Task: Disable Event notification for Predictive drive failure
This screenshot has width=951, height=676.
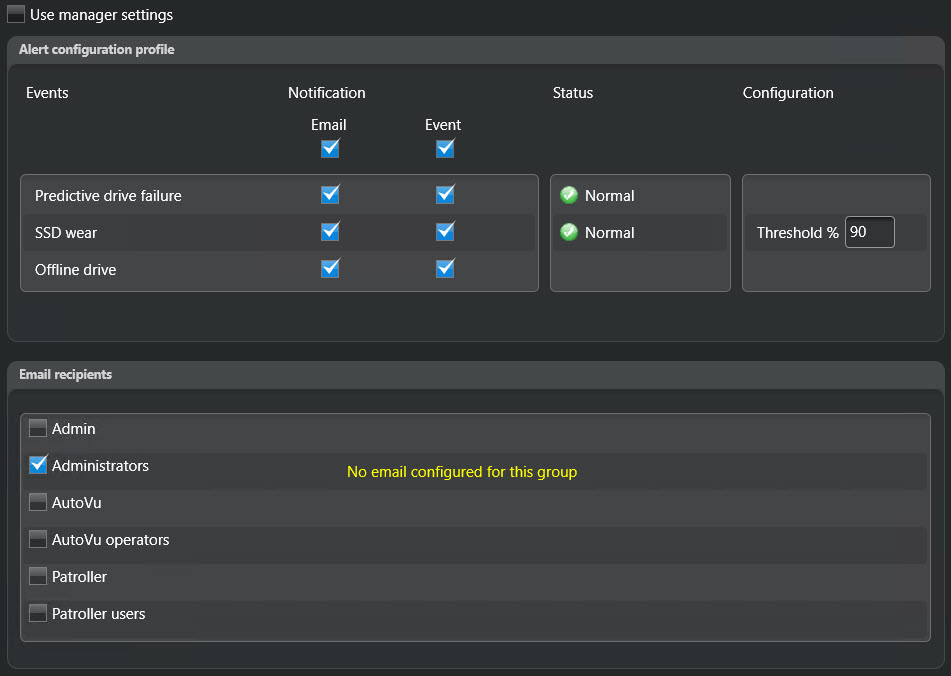Action: (x=444, y=194)
